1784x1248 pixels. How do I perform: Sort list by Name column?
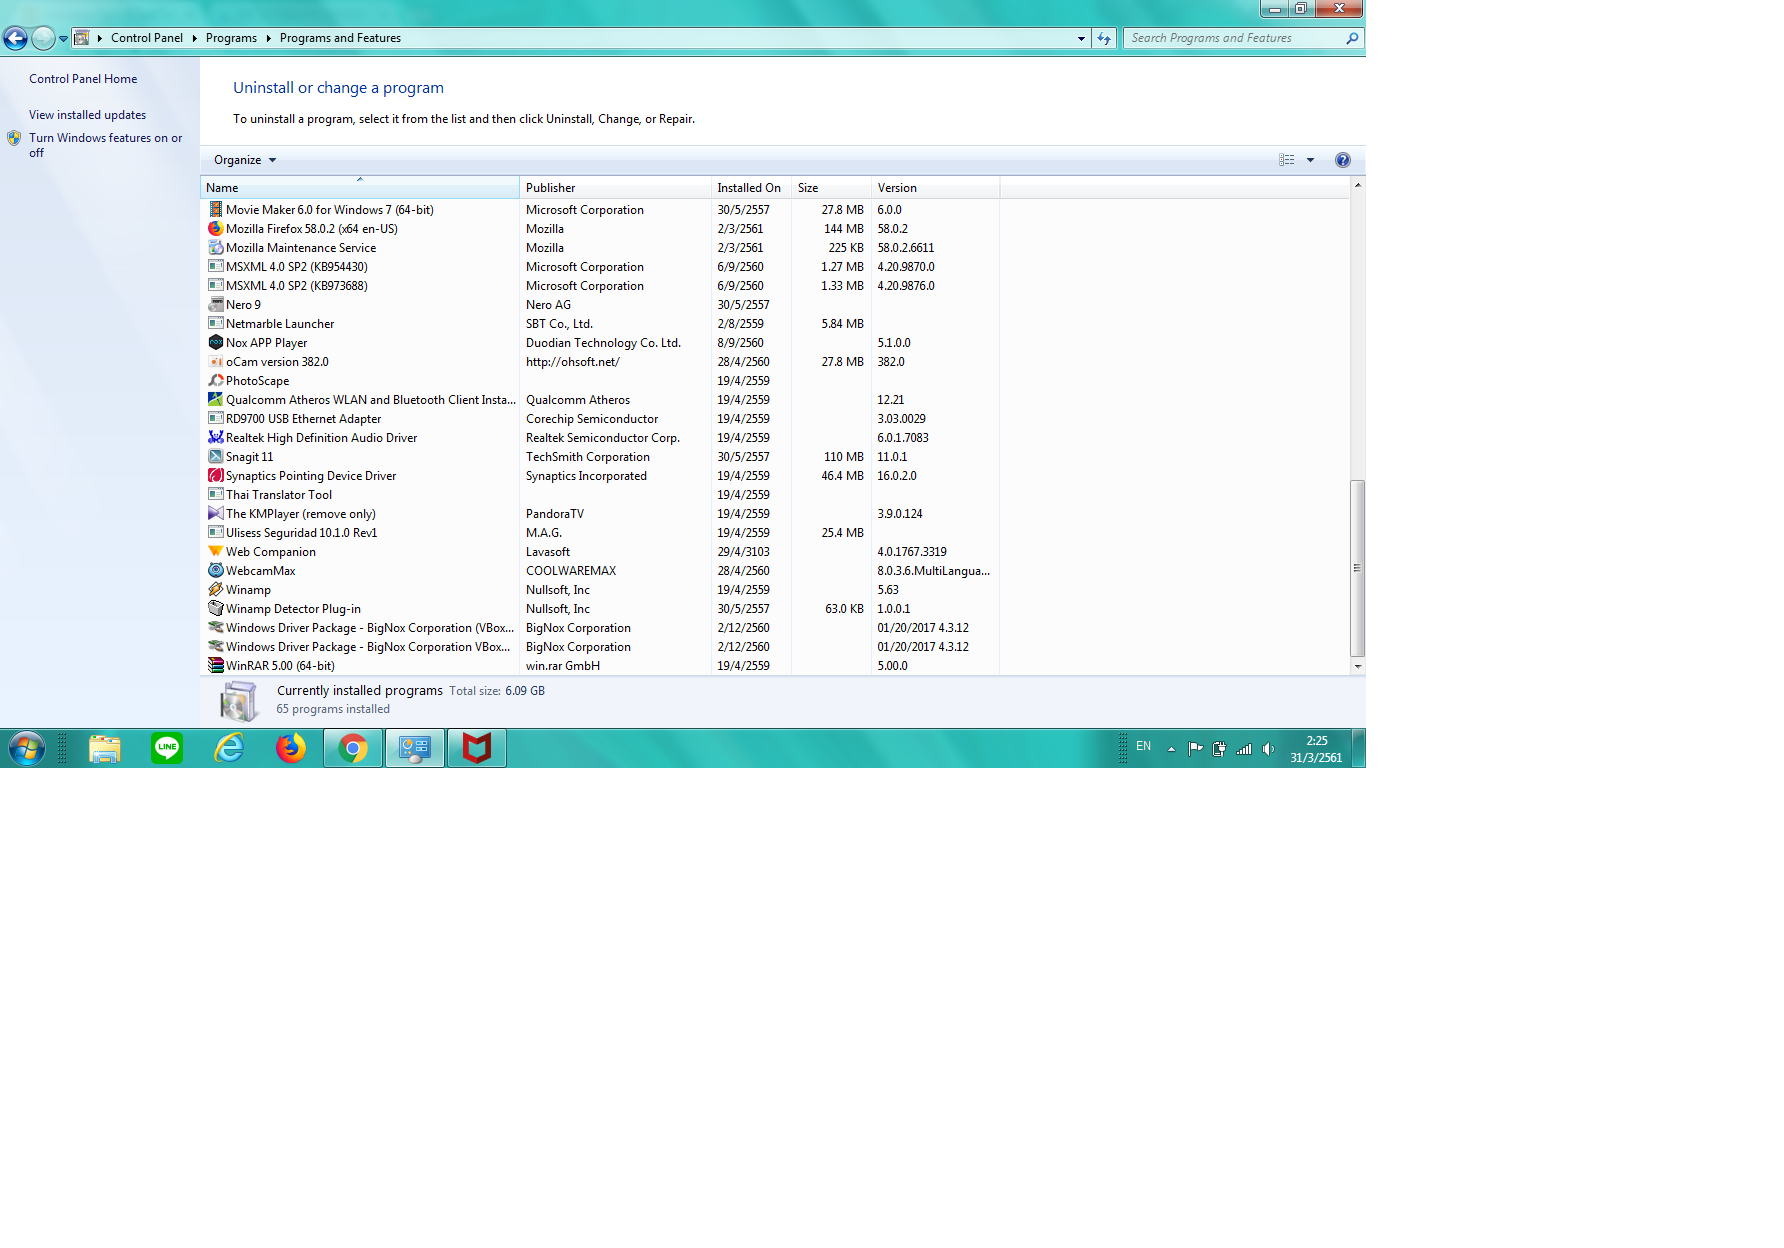point(360,188)
